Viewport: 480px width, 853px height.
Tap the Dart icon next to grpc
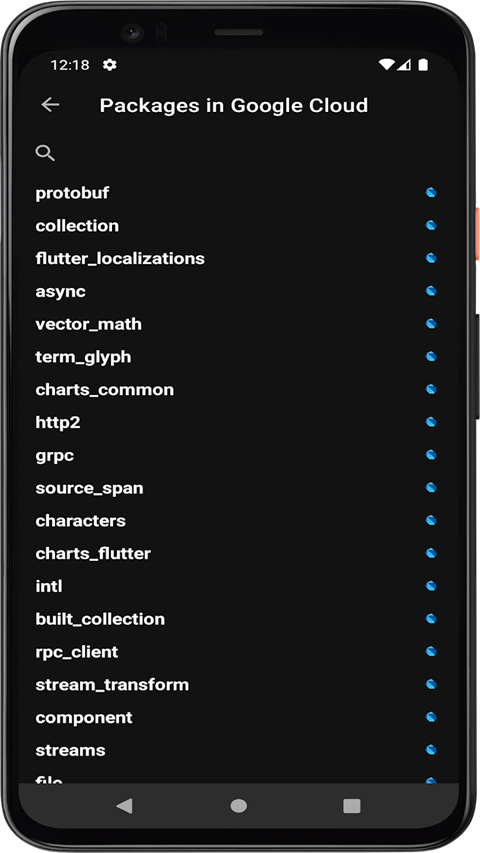click(430, 455)
